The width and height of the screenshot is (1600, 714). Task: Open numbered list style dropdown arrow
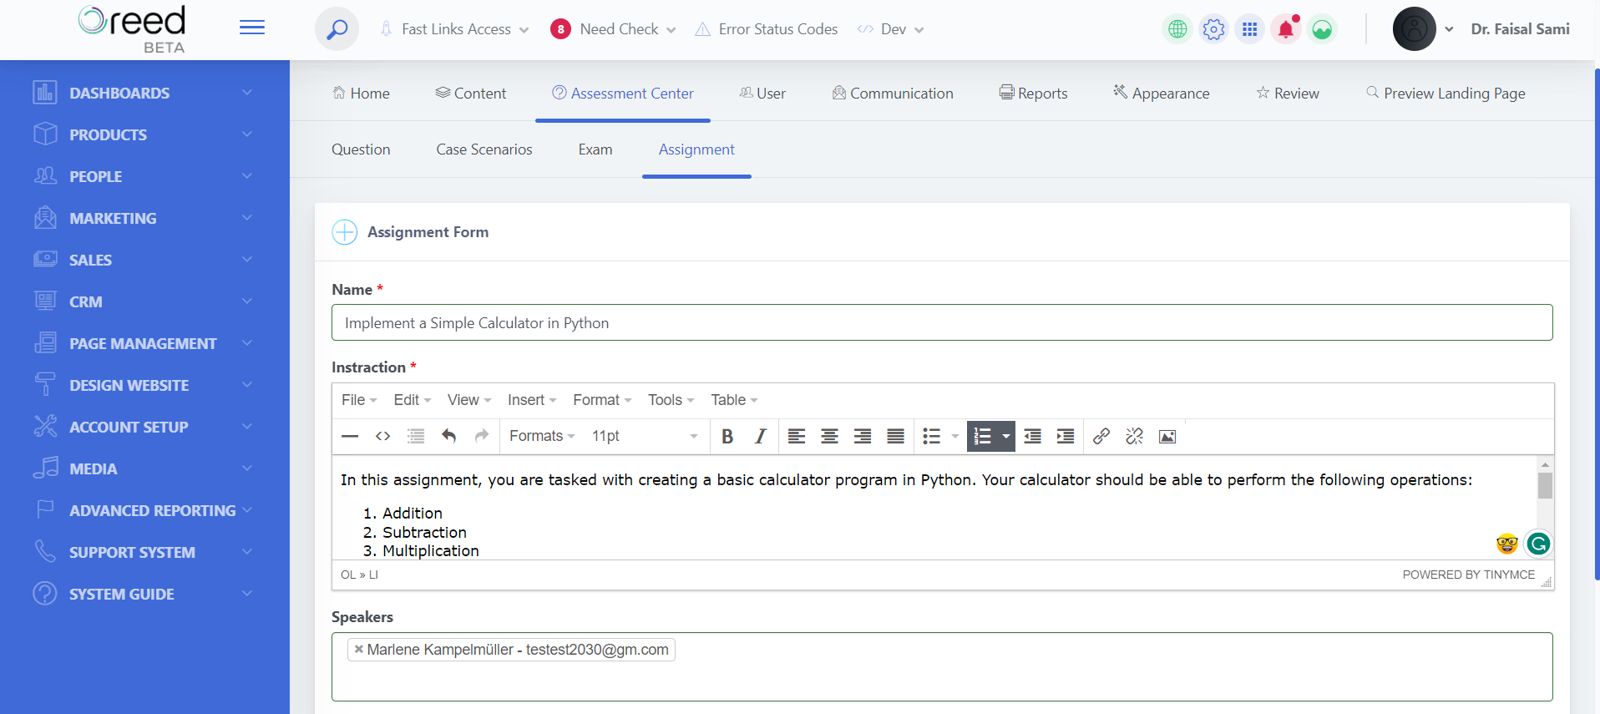(x=1006, y=436)
